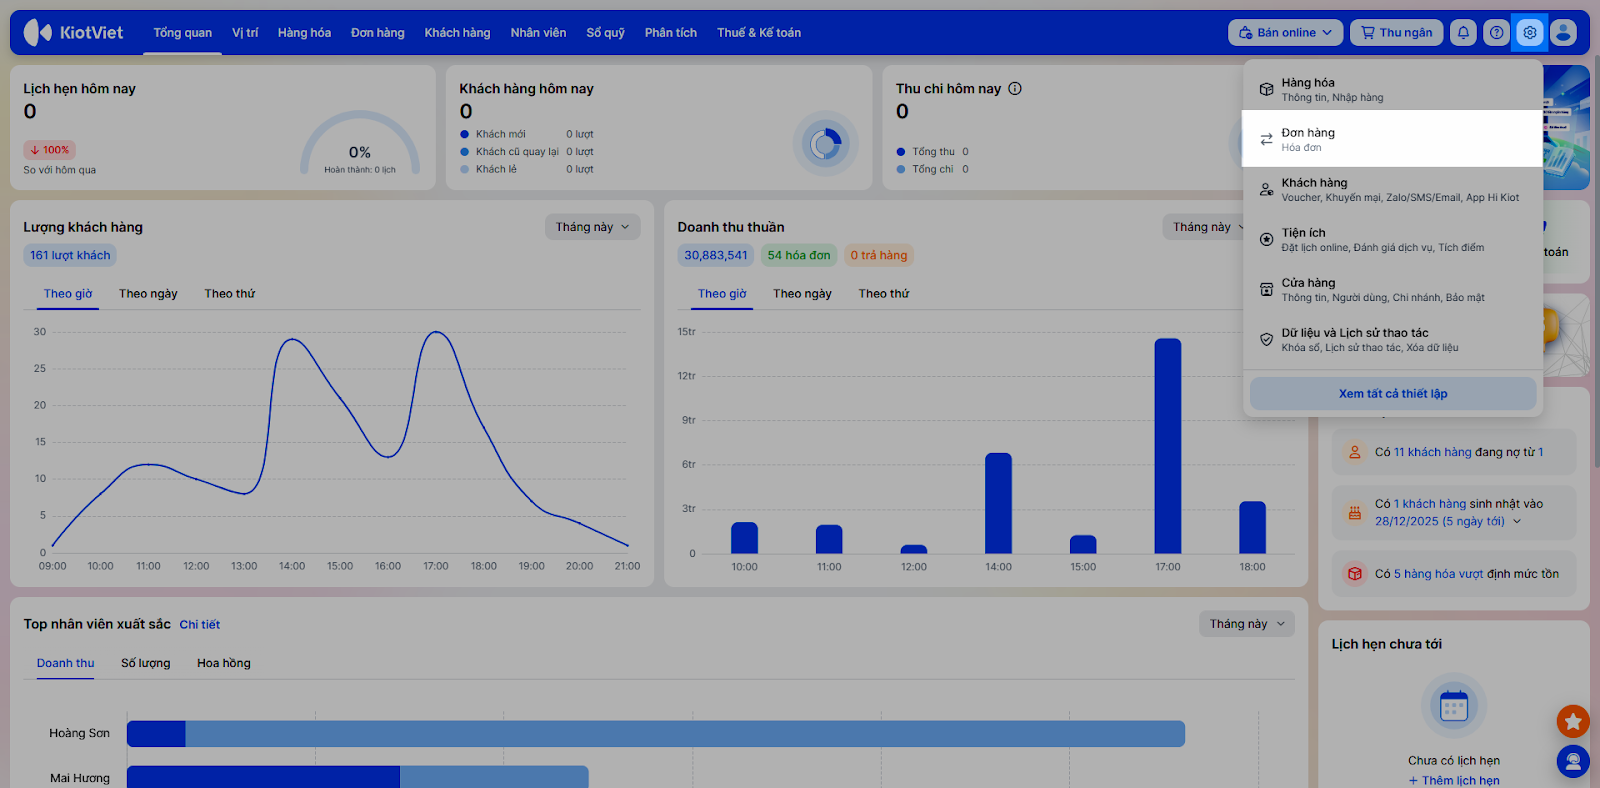Click the red 100% decrease badge

coord(50,150)
